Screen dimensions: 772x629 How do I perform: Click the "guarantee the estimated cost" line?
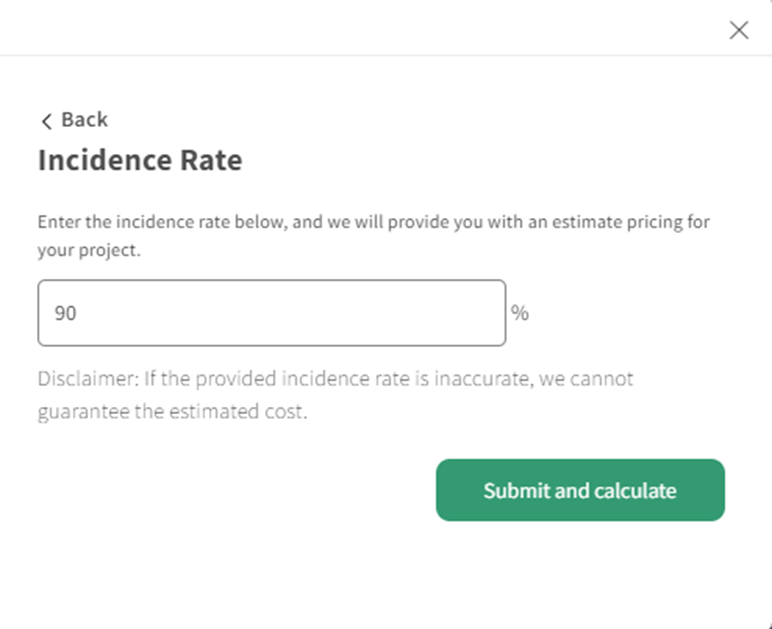(x=172, y=412)
